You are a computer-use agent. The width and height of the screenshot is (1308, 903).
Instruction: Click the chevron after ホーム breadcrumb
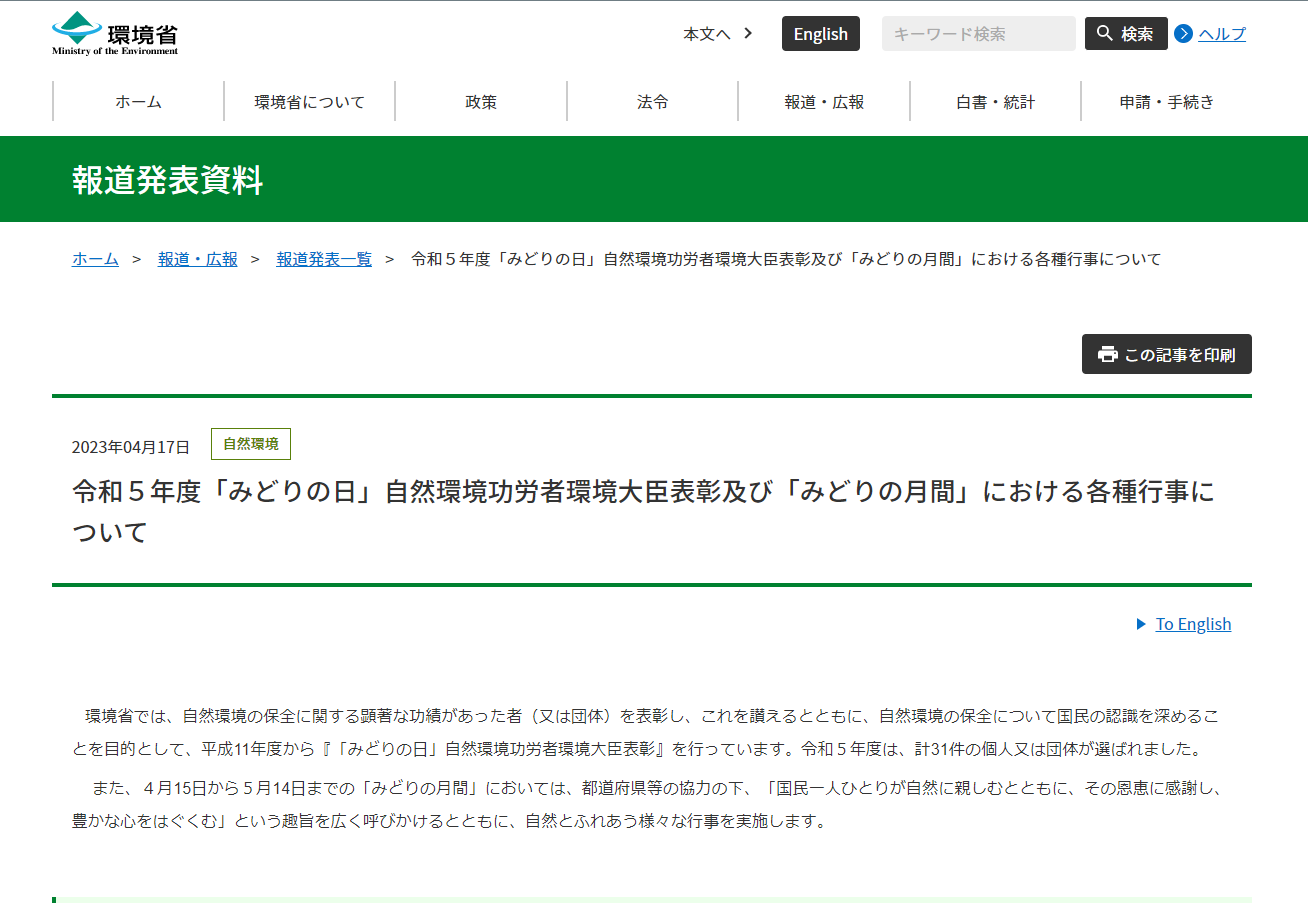[135, 259]
